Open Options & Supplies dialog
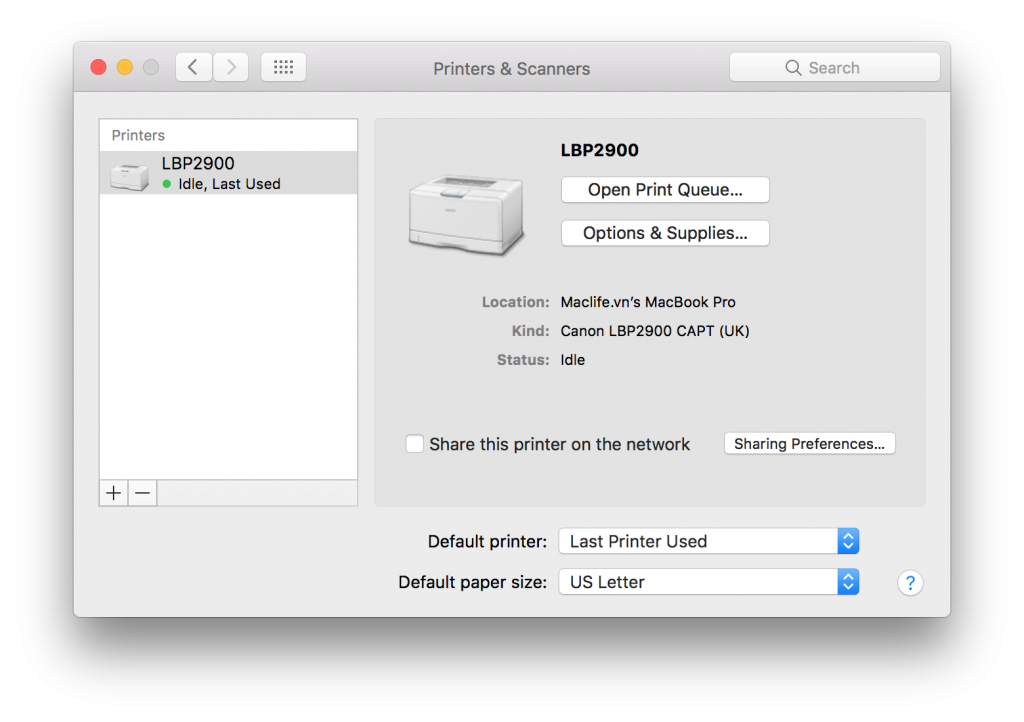This screenshot has width=1024, height=722. [664, 233]
